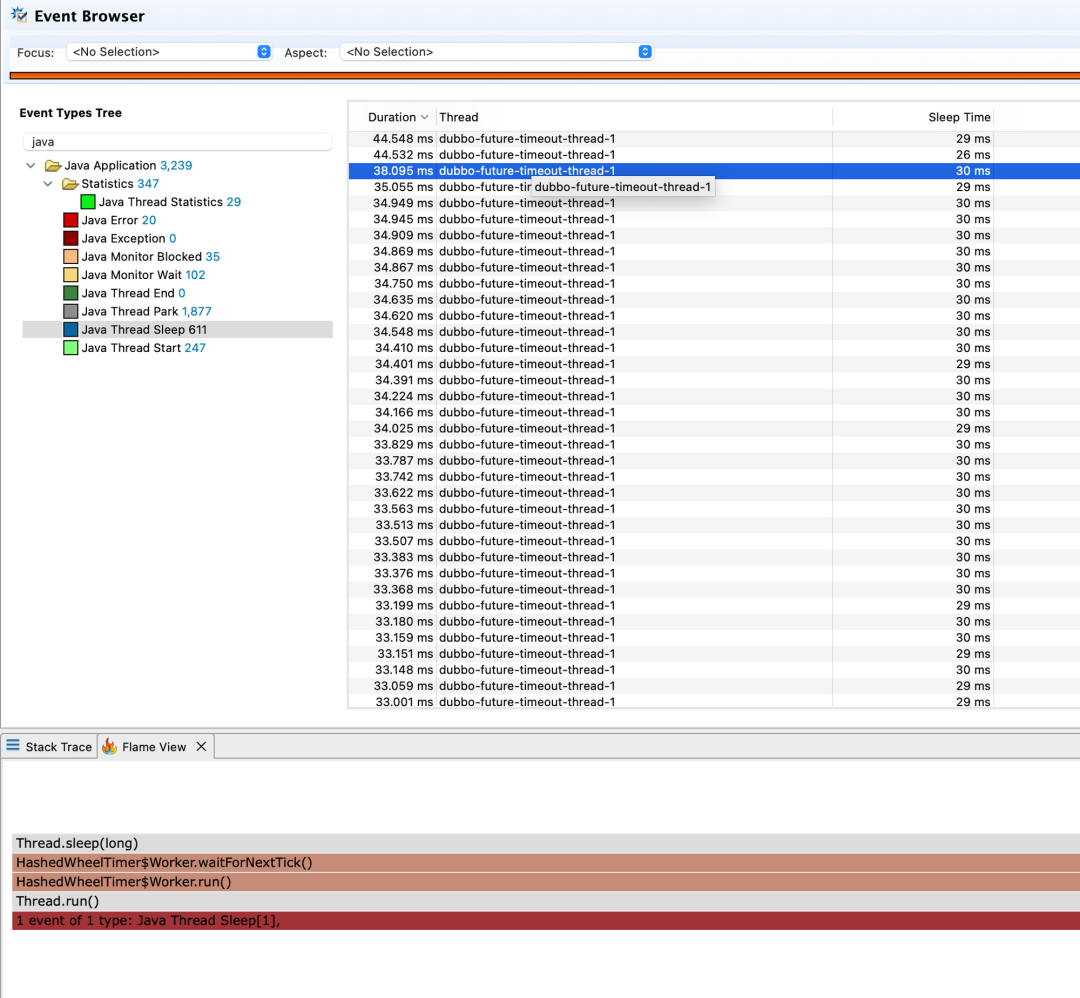Switch to the Stack Trace tab
The height and width of the screenshot is (998, 1080).
(x=50, y=747)
